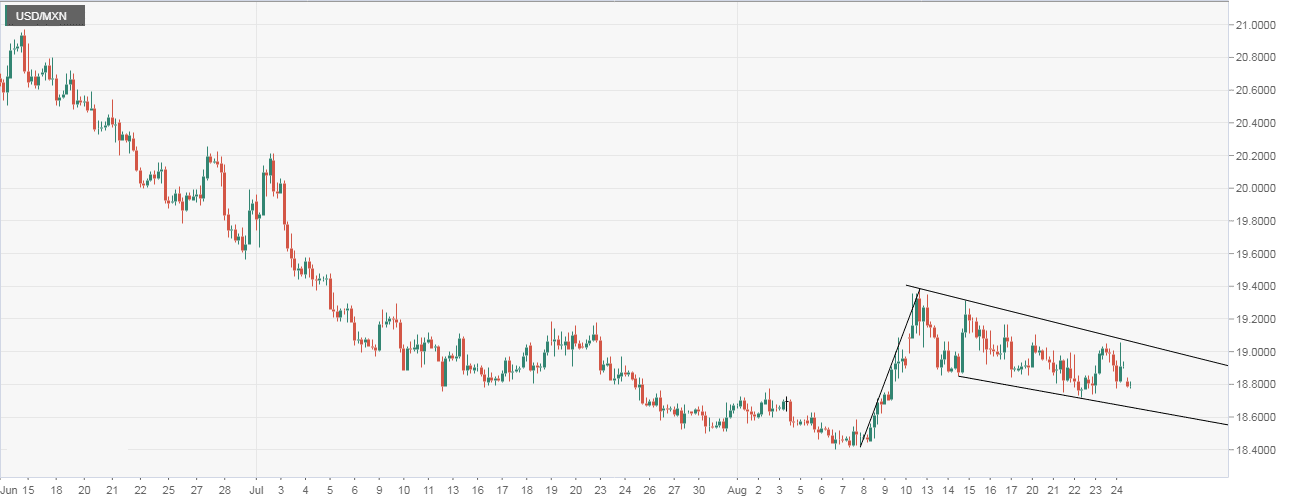Select the Jul month marker on time axis
This screenshot has width=1299, height=503.
[256, 491]
